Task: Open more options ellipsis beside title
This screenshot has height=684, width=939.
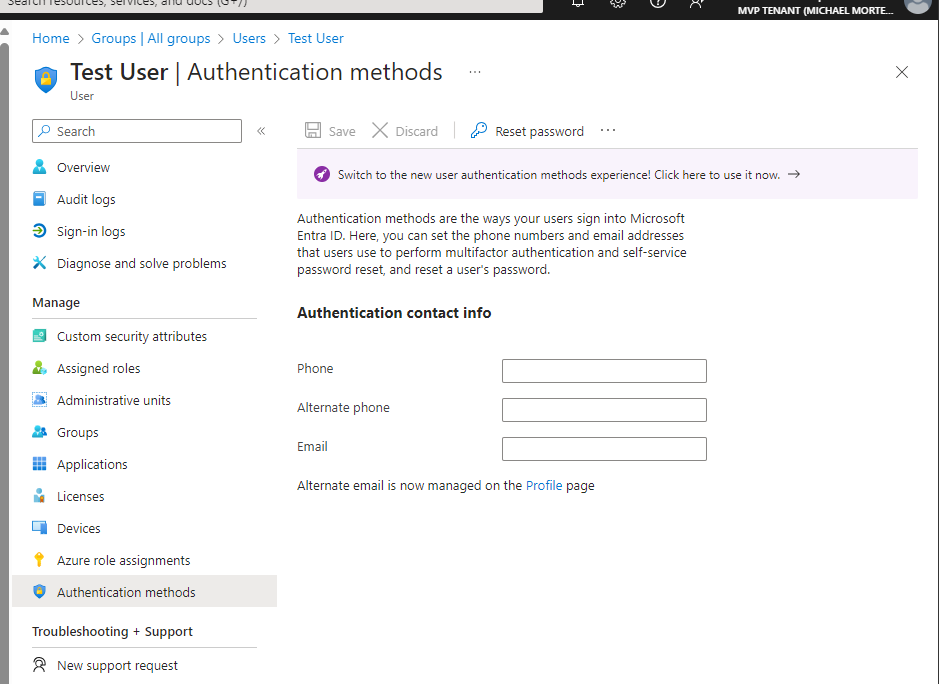Action: pos(475,72)
